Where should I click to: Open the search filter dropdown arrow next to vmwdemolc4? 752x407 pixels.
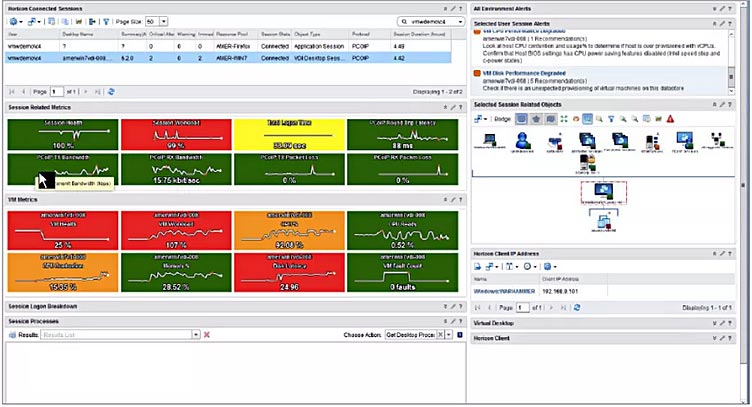460,22
